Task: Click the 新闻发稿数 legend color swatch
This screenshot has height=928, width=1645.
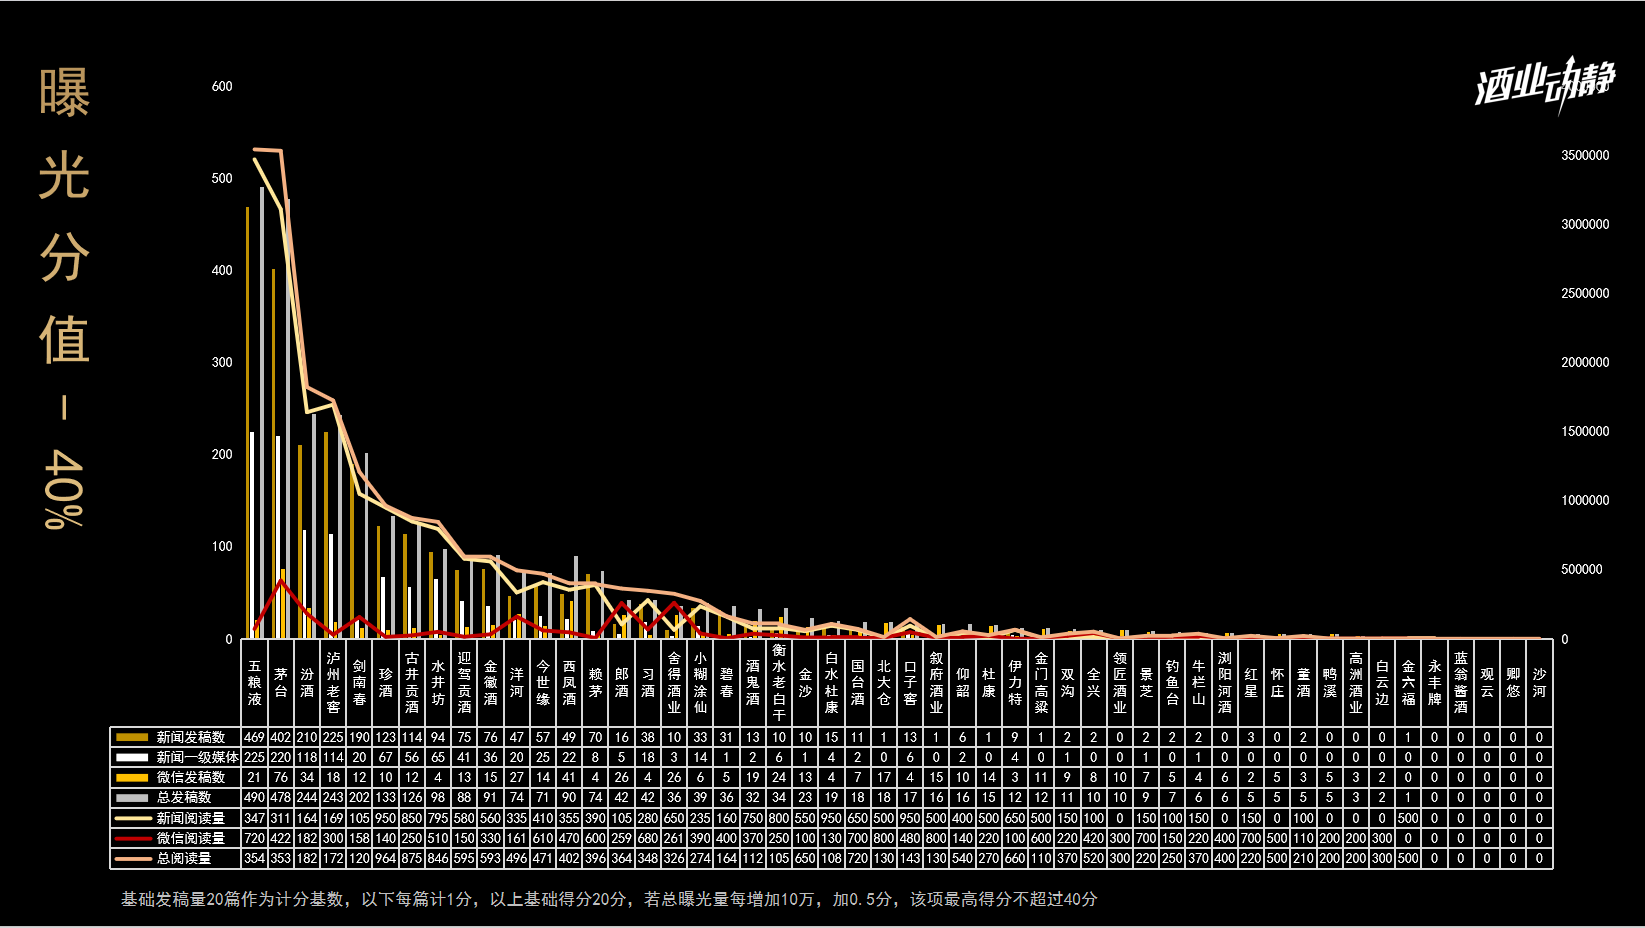Action: click(132, 737)
